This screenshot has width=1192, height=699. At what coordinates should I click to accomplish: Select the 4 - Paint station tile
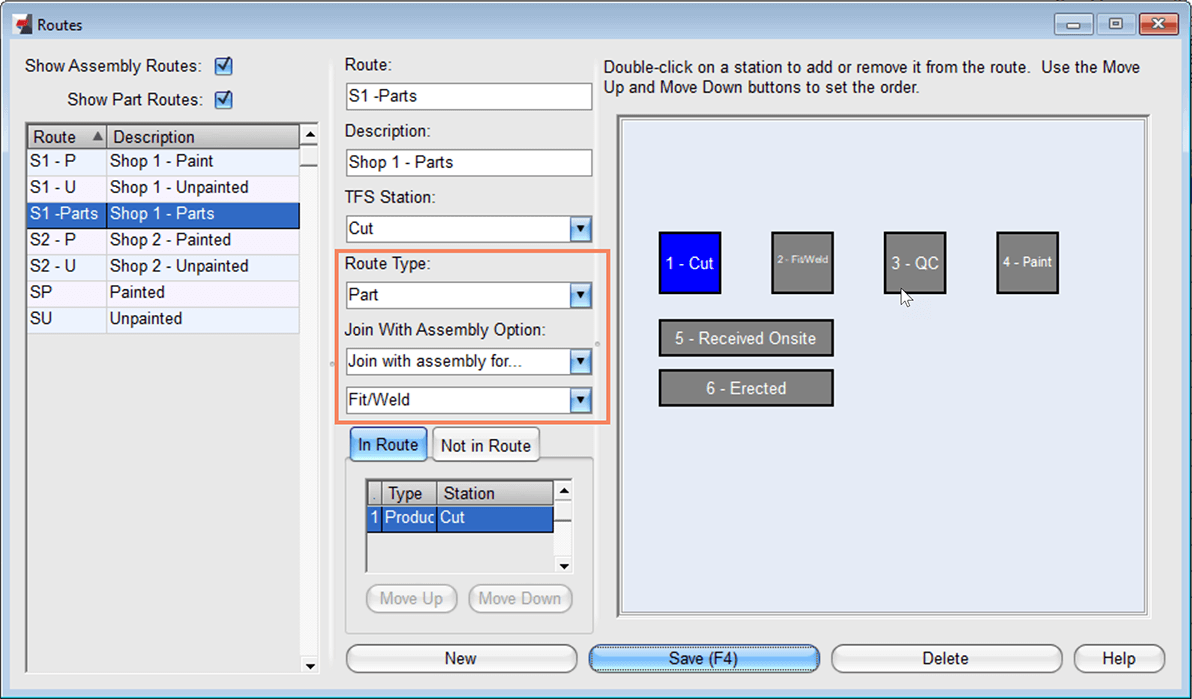(1027, 262)
